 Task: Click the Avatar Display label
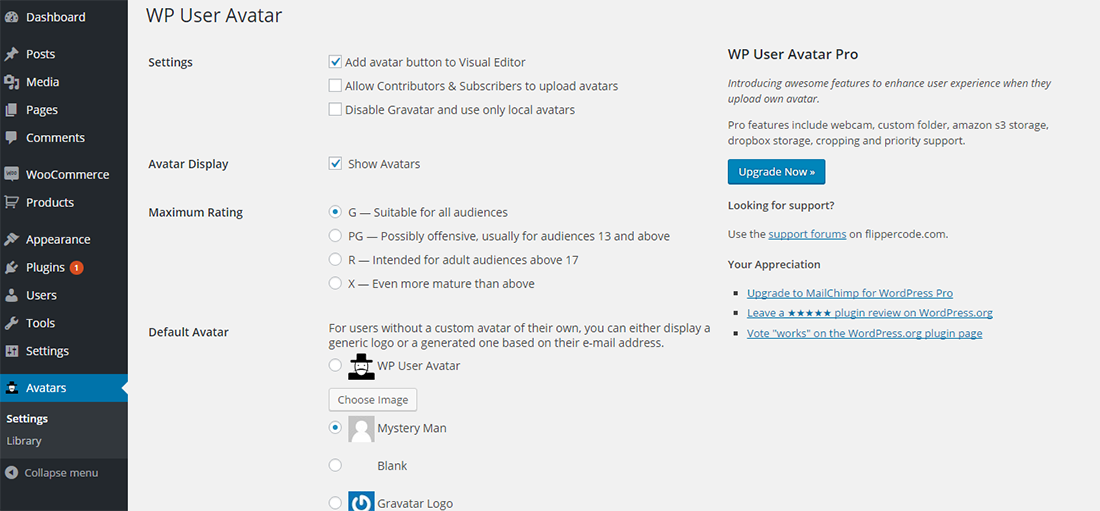pos(189,164)
